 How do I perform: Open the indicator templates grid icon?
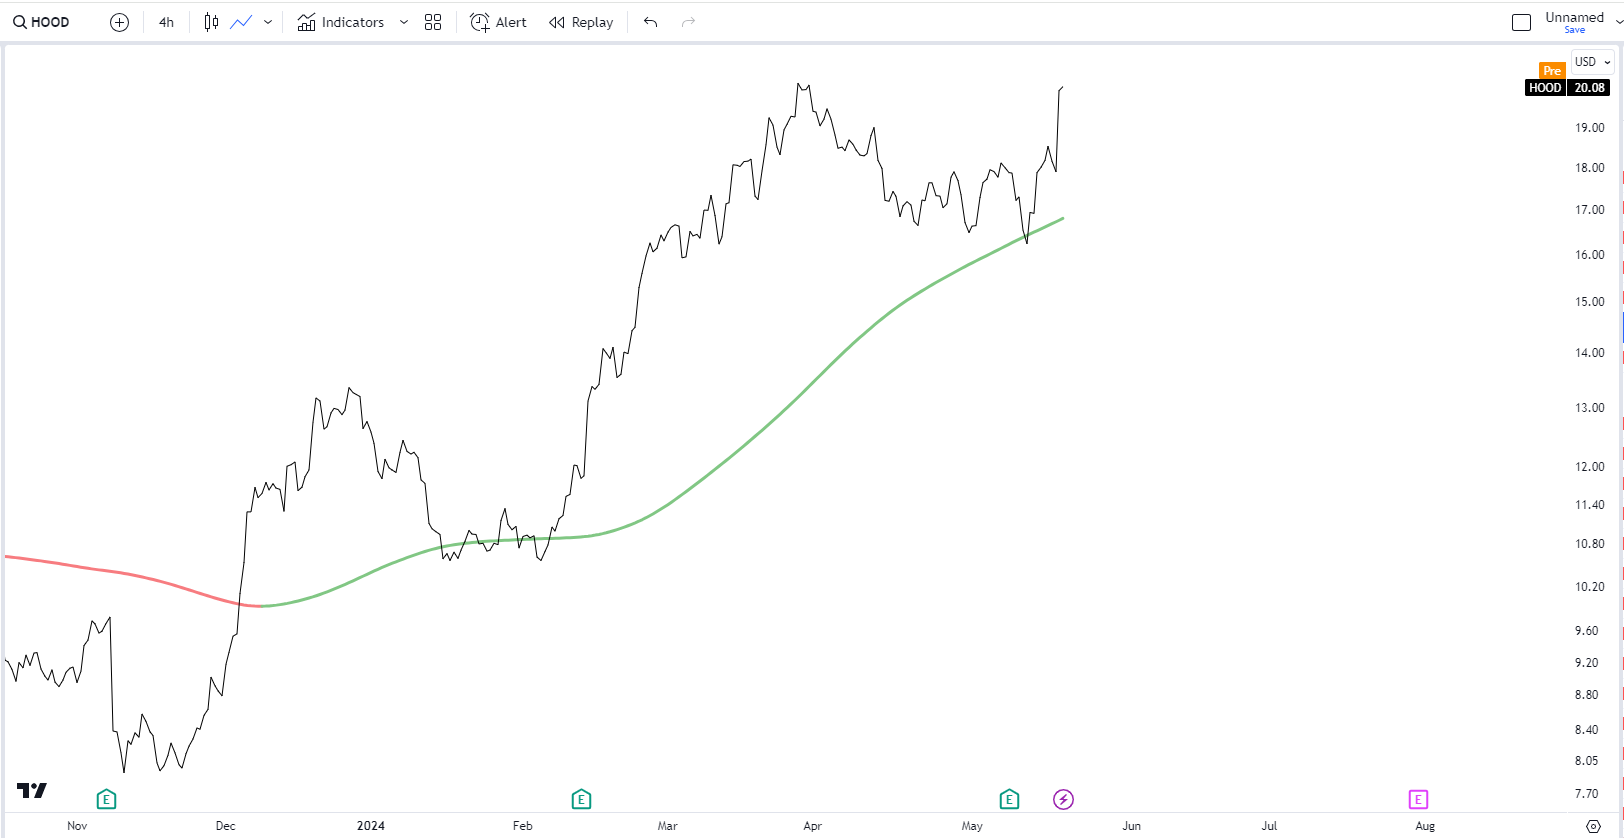(x=433, y=22)
